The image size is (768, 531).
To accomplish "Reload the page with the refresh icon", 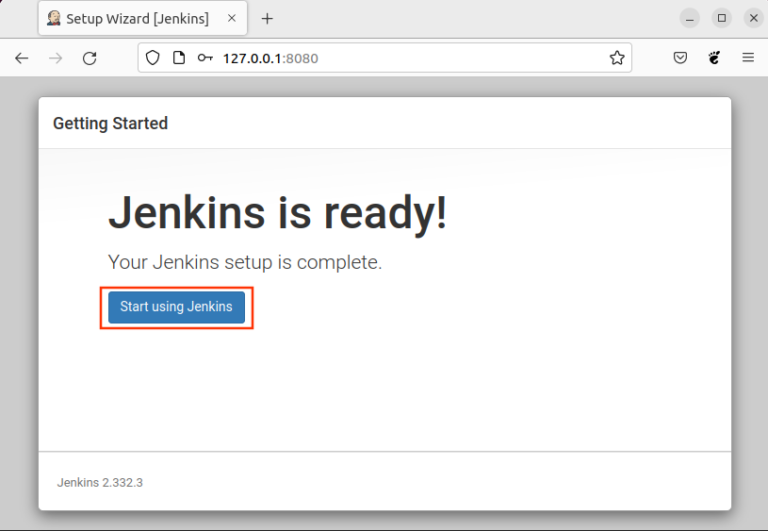I will point(90,58).
